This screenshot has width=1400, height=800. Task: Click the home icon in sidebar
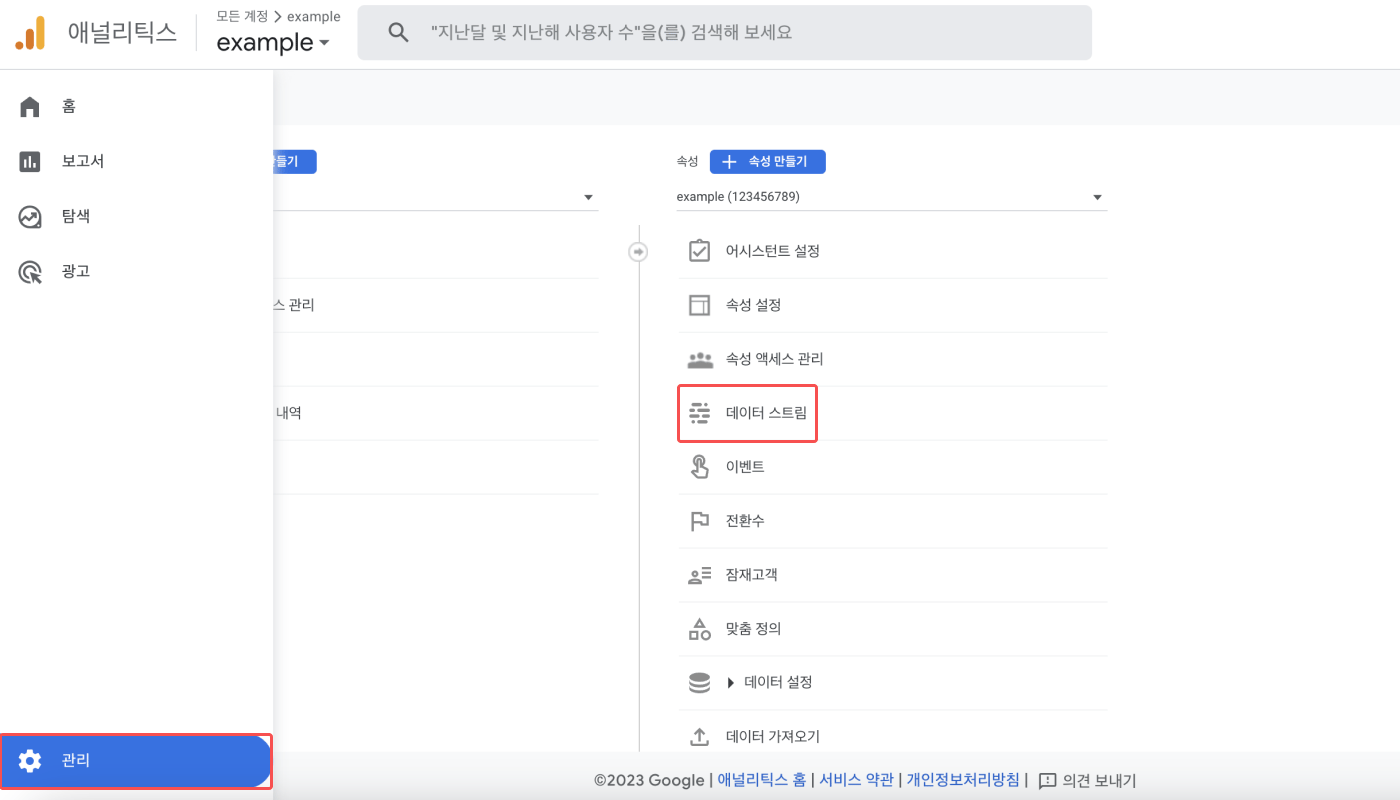[x=30, y=107]
